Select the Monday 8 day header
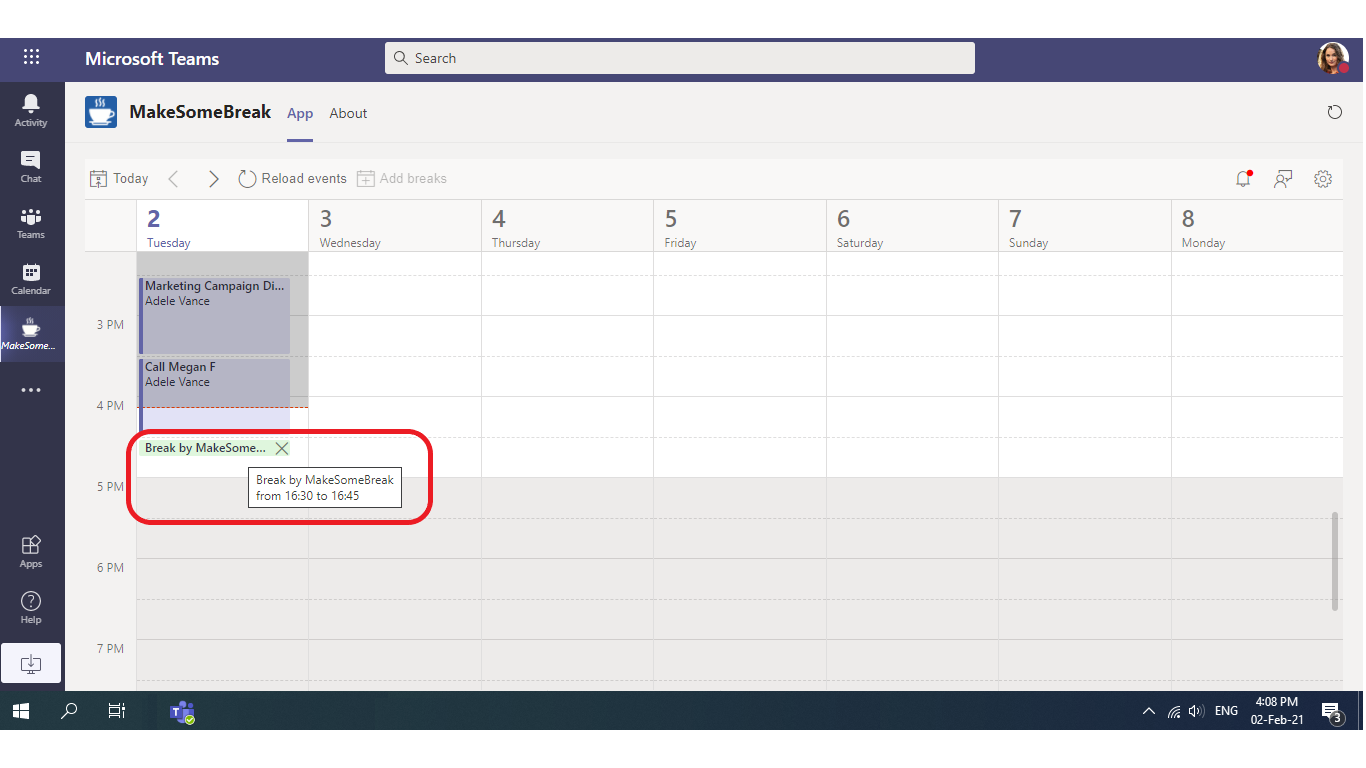The image size is (1366, 768). (1257, 227)
